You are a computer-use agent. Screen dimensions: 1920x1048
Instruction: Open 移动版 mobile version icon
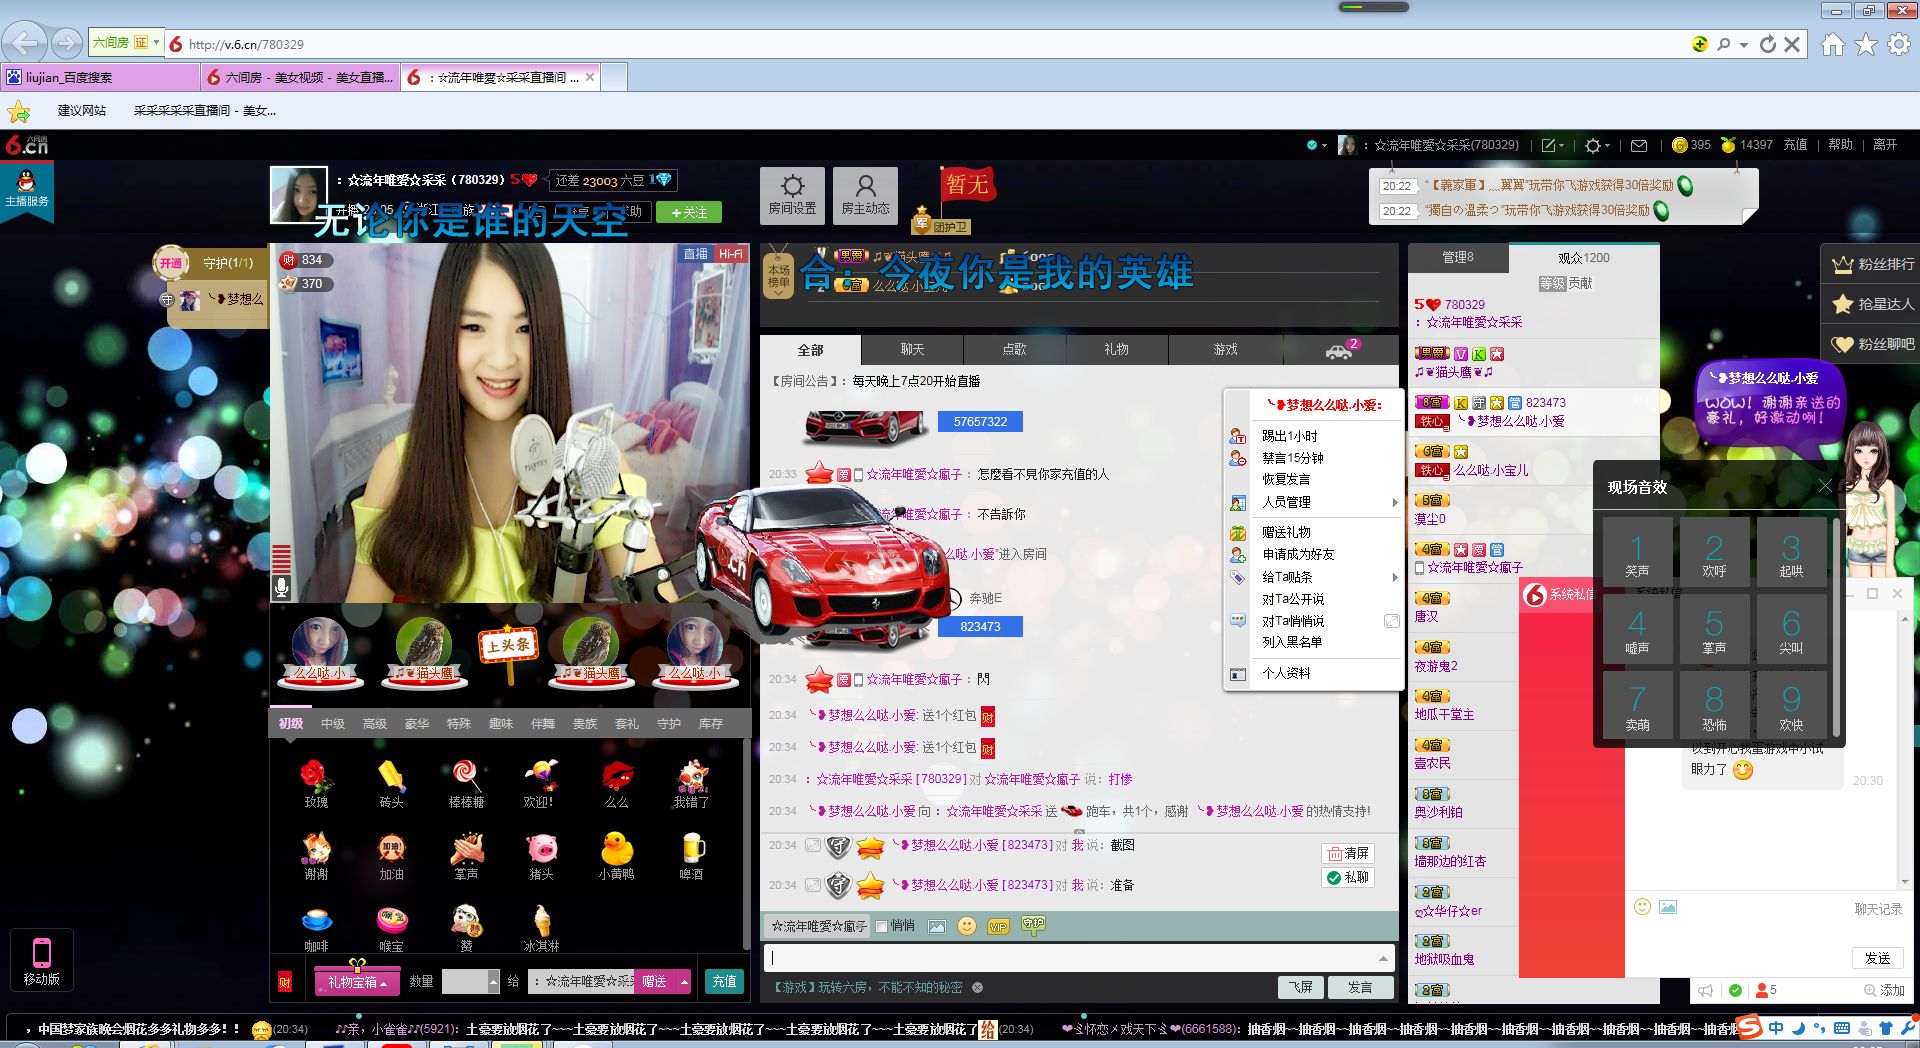pos(41,961)
